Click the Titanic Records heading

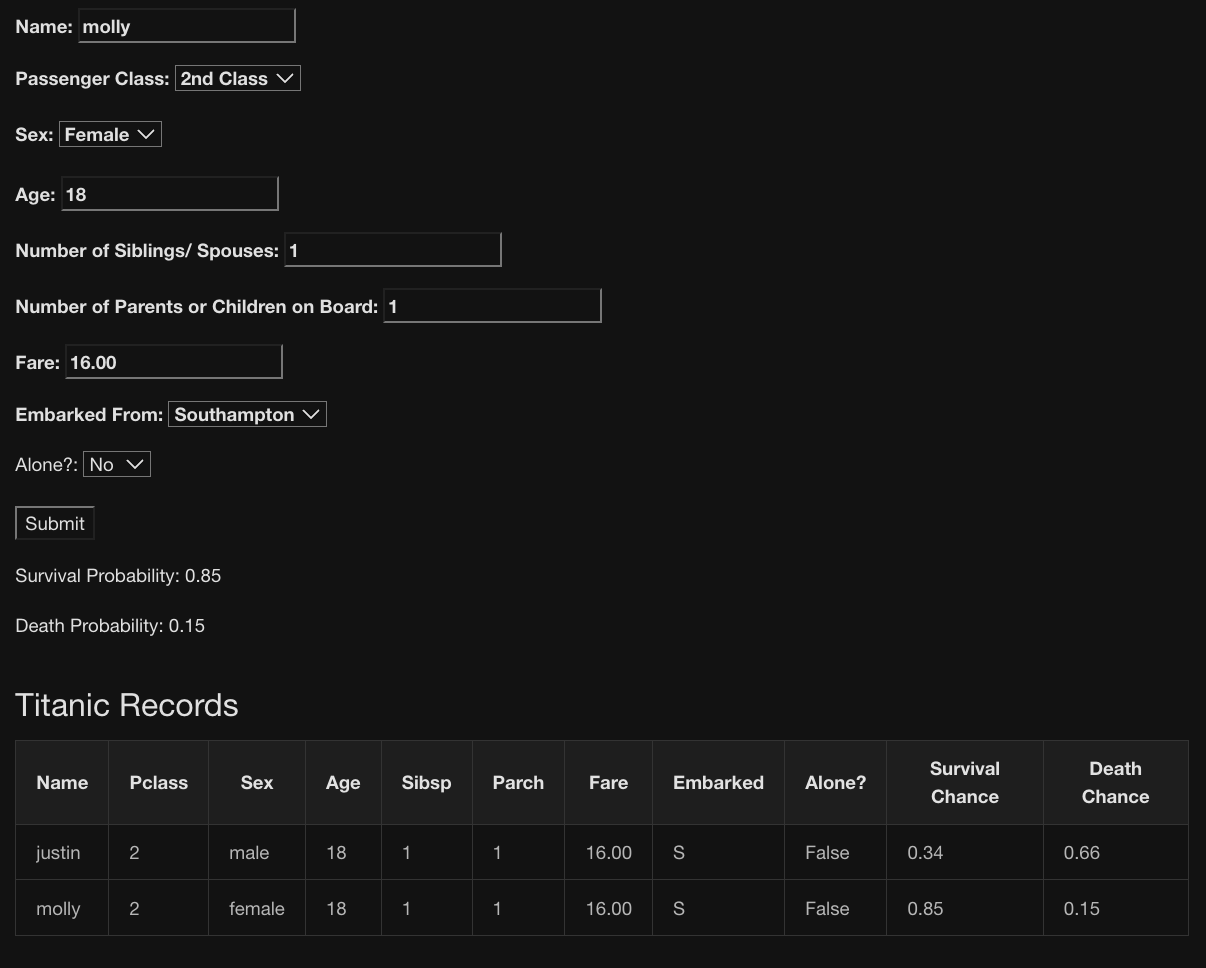coord(127,705)
